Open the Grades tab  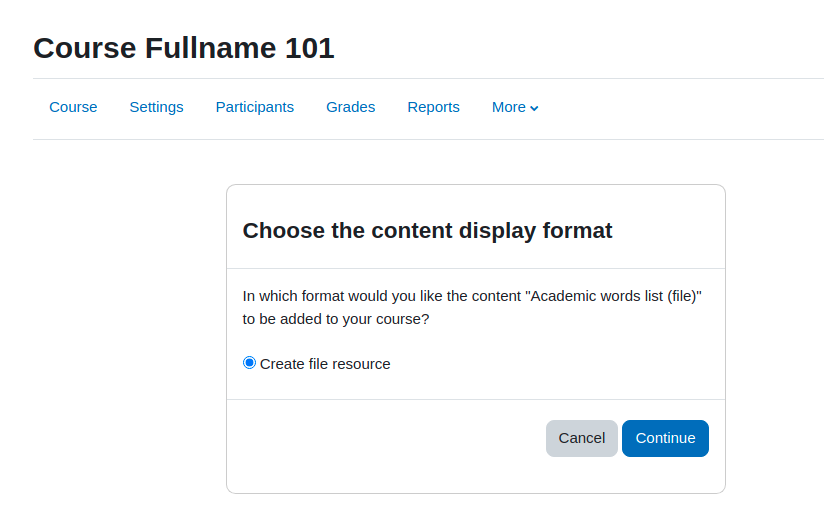click(351, 107)
